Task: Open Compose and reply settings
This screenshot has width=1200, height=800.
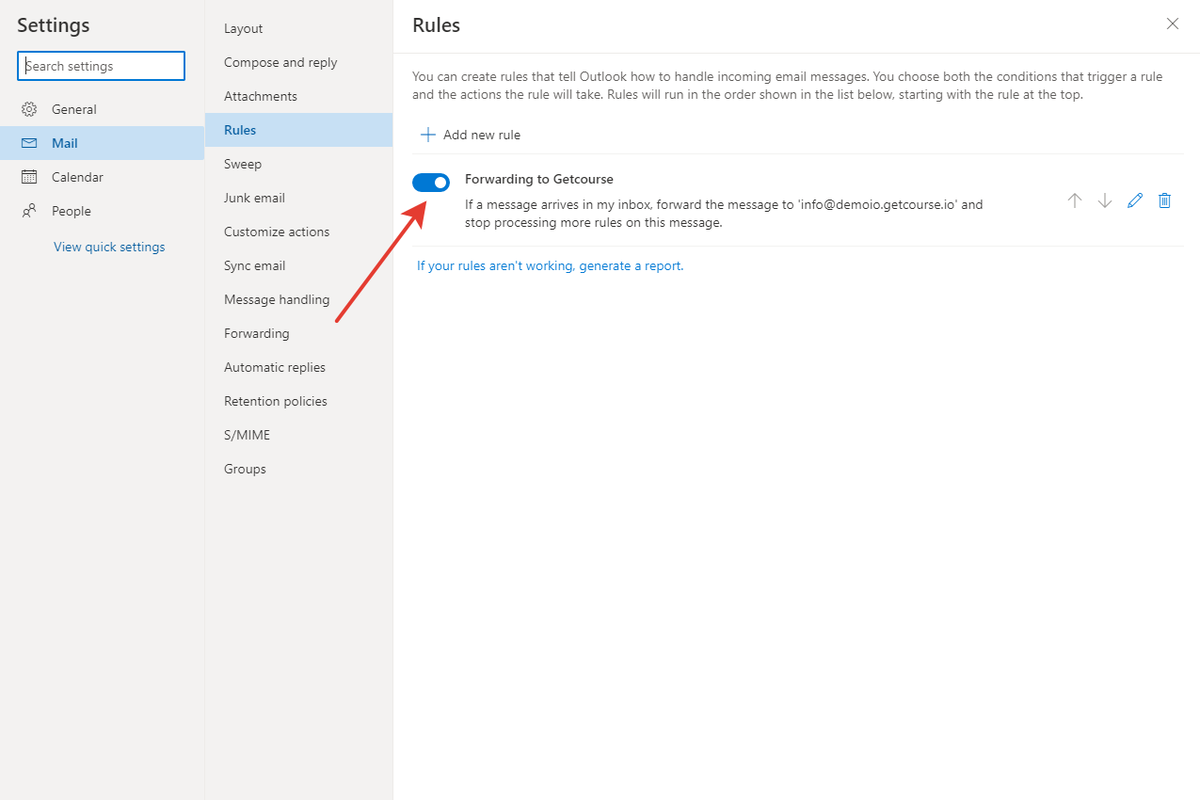Action: (x=299, y=62)
